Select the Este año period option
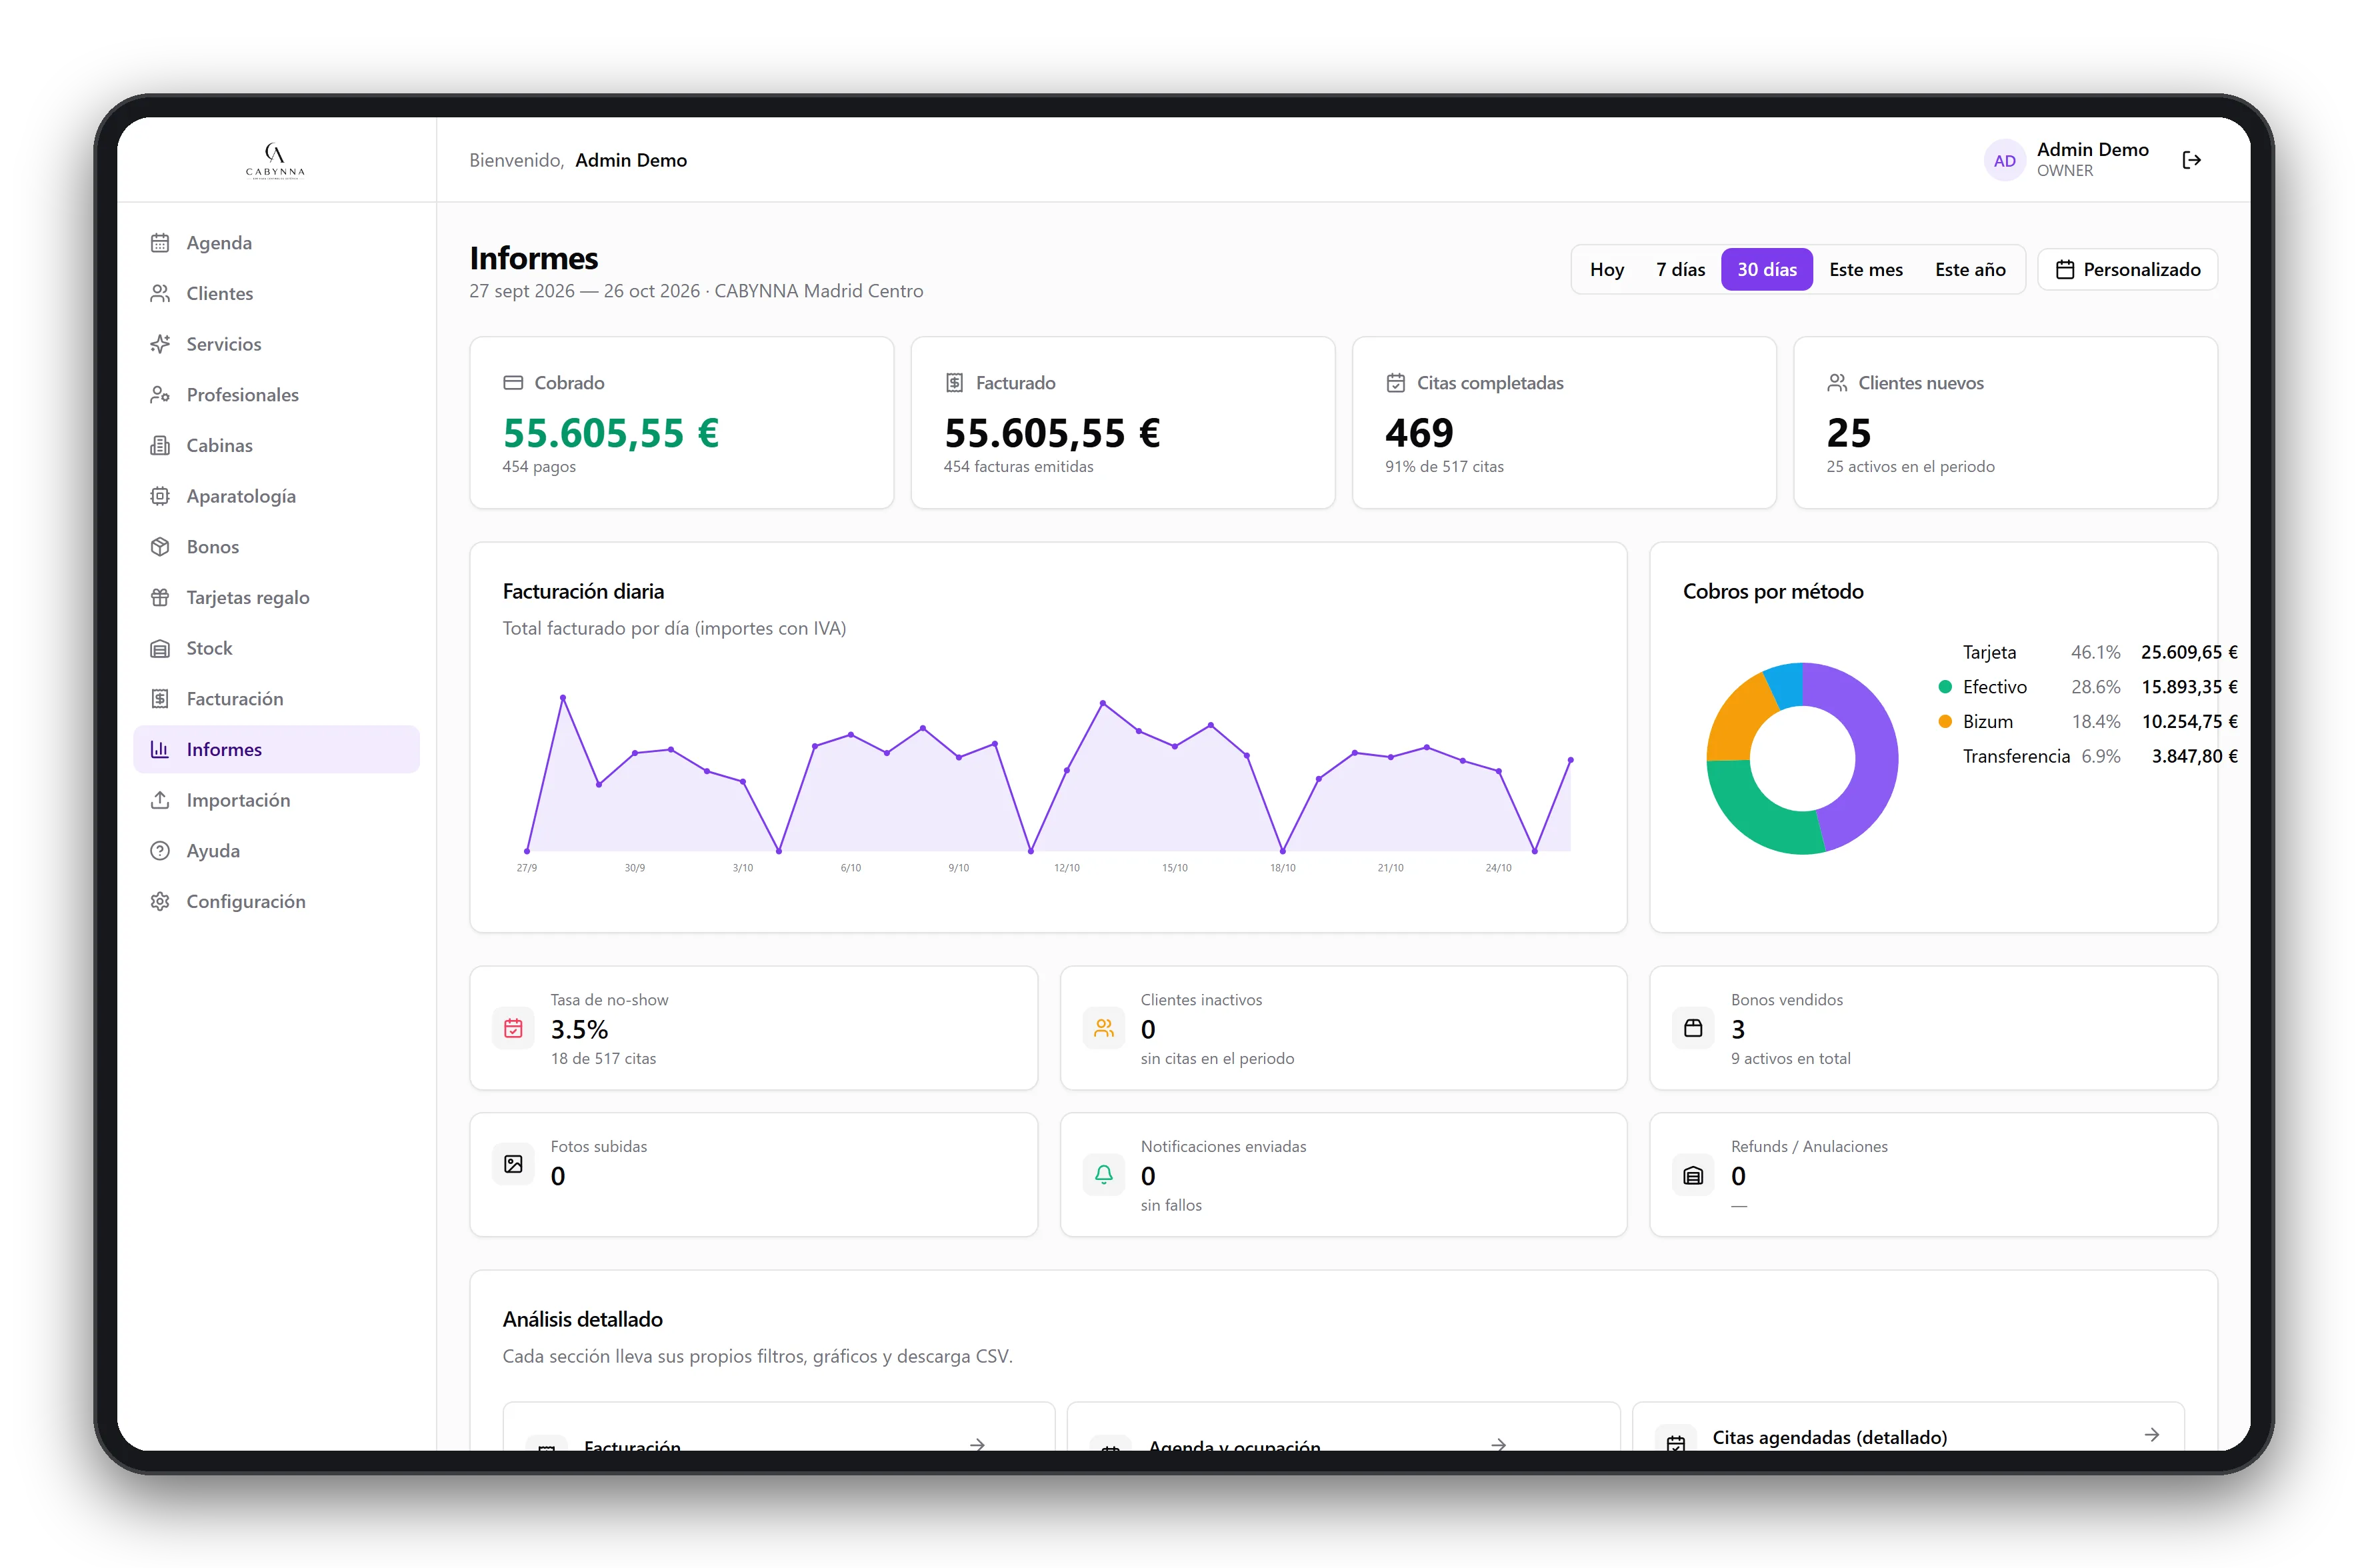 (x=1970, y=270)
